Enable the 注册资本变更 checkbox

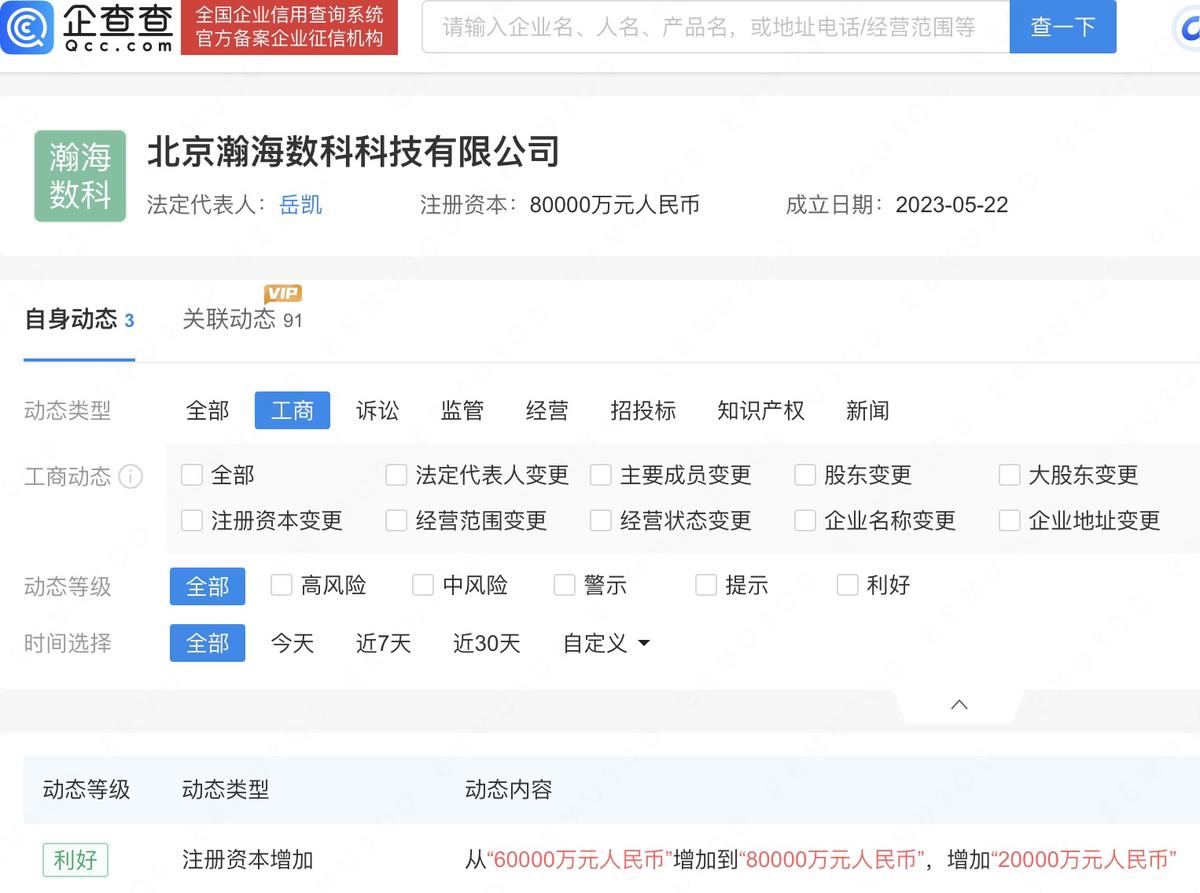coord(191,520)
